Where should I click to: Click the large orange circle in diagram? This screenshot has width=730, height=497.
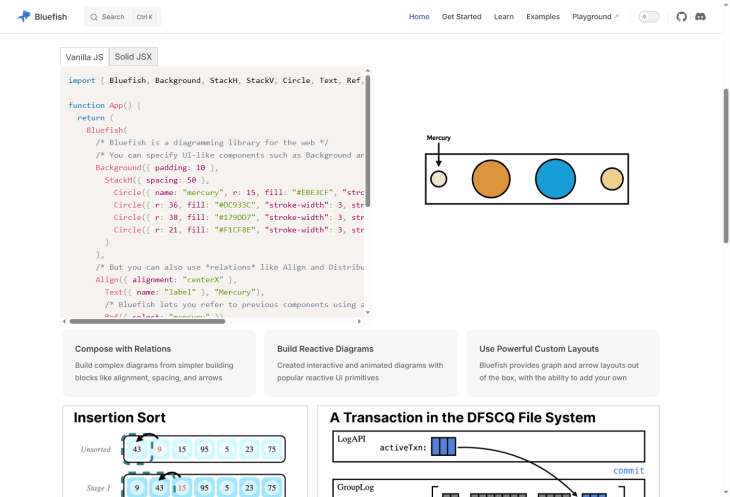point(491,179)
